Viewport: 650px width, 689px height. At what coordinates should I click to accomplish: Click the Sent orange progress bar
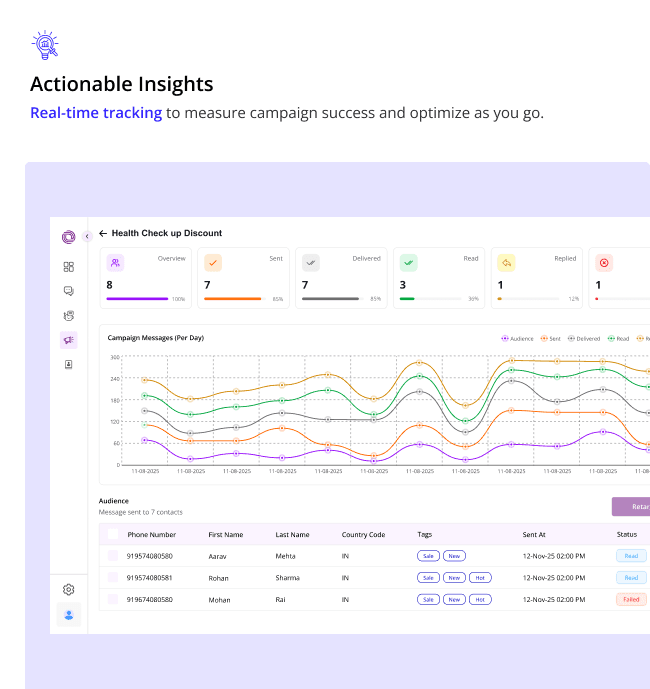233,299
